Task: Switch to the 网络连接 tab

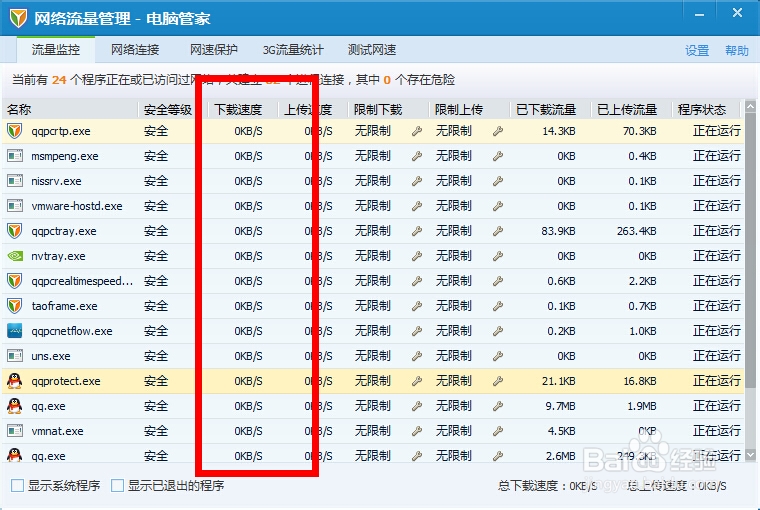Action: coord(135,49)
